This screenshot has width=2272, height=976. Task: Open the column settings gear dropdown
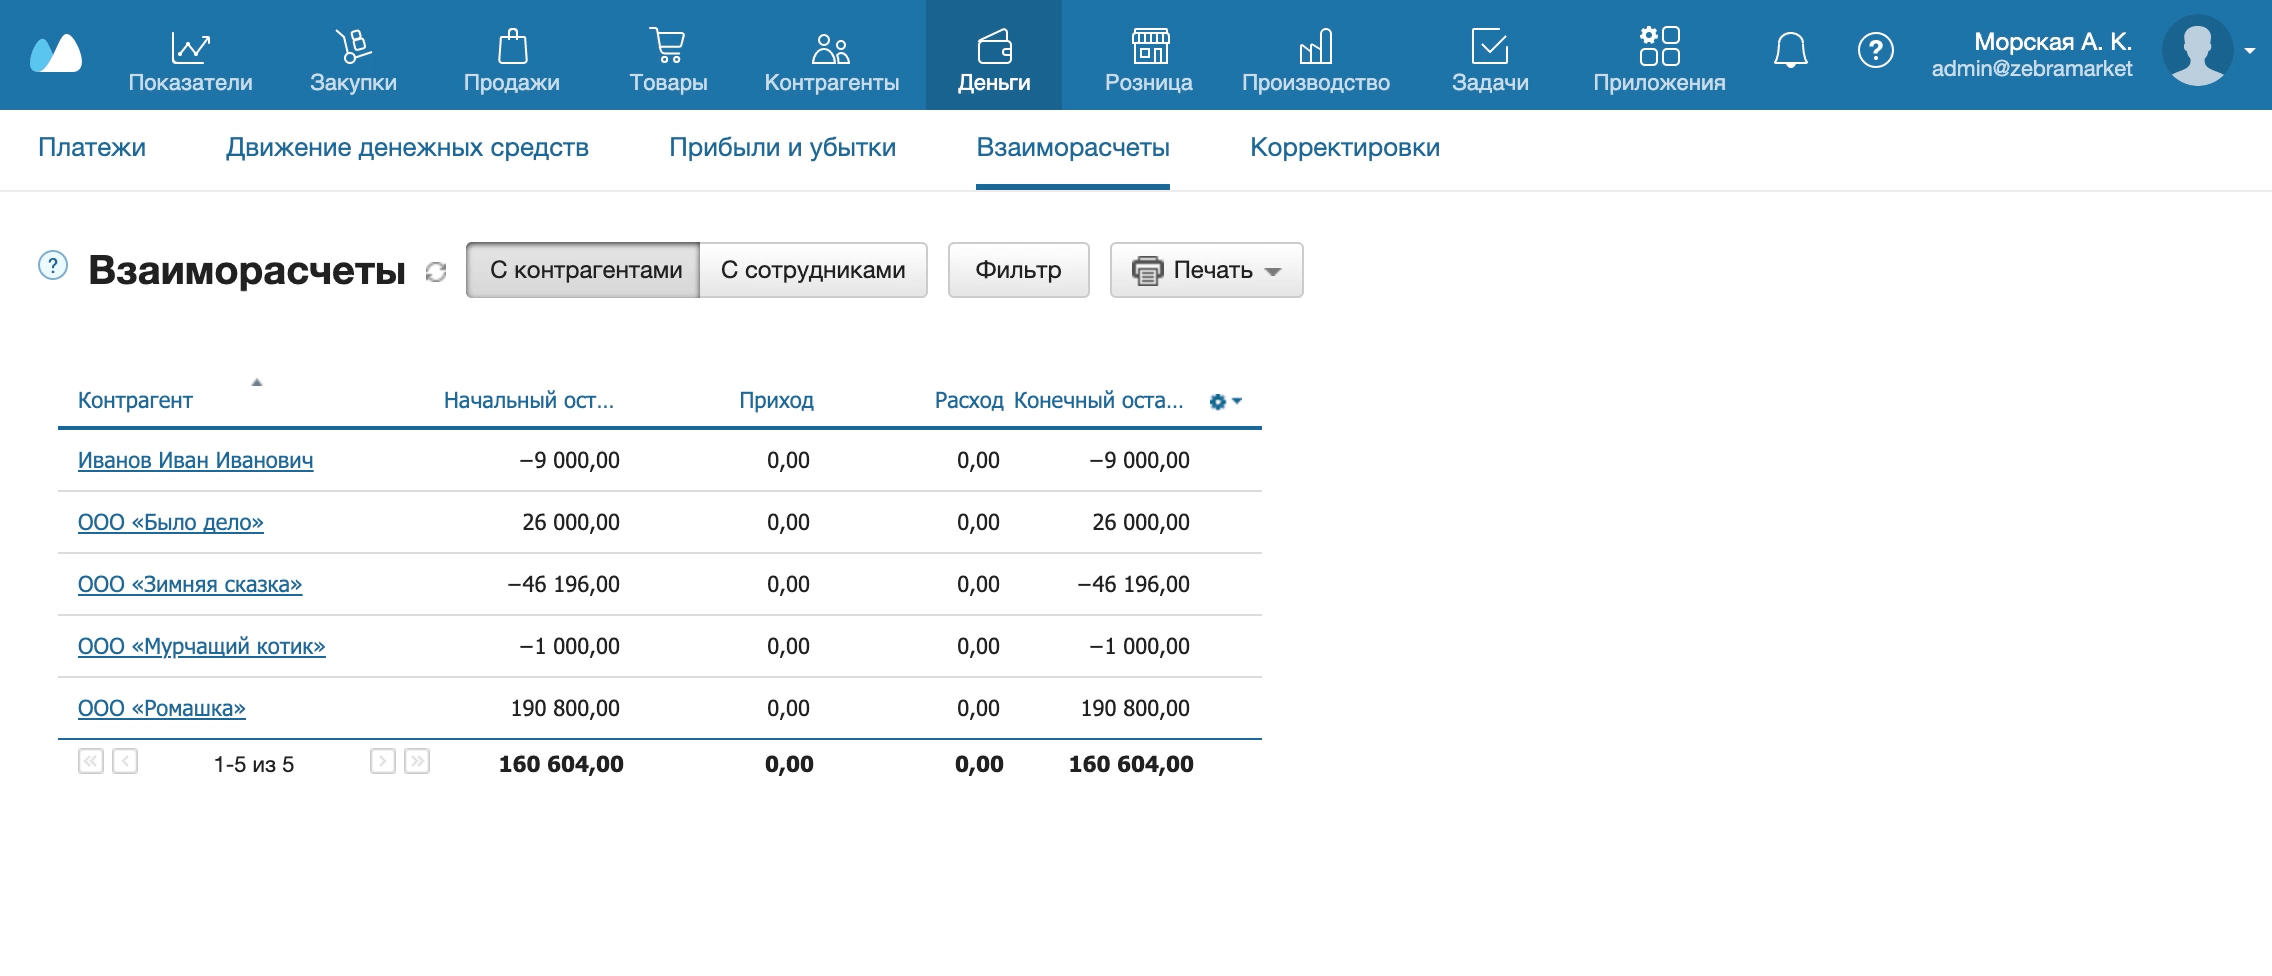[1223, 400]
